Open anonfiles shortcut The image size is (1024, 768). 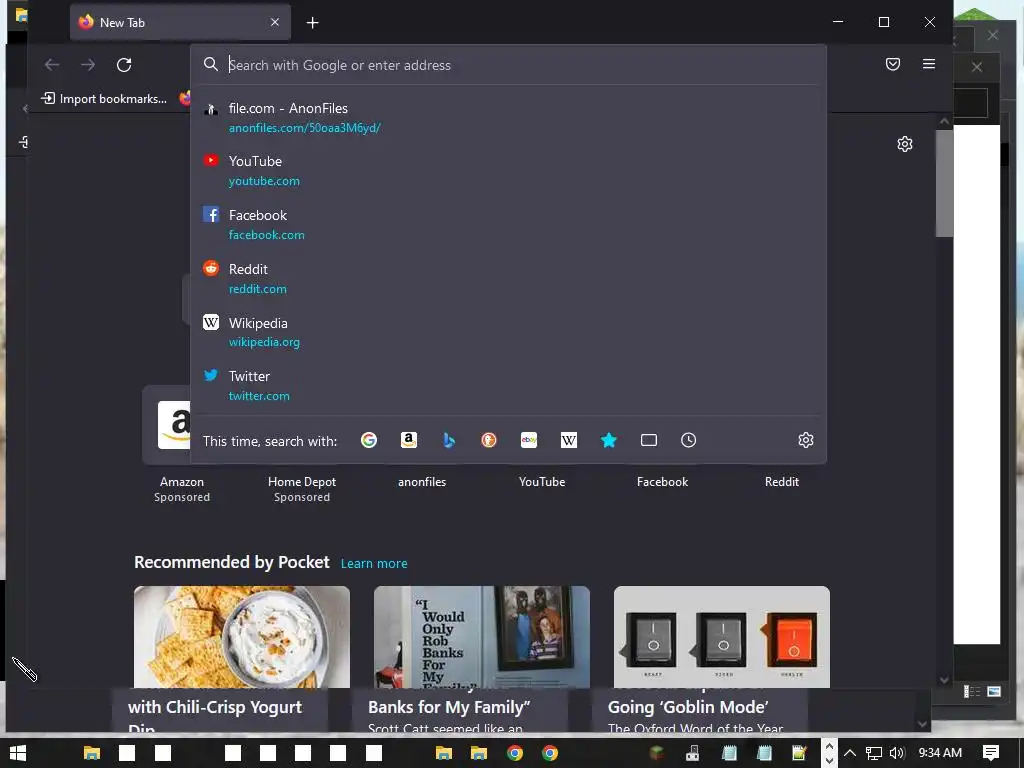422,482
